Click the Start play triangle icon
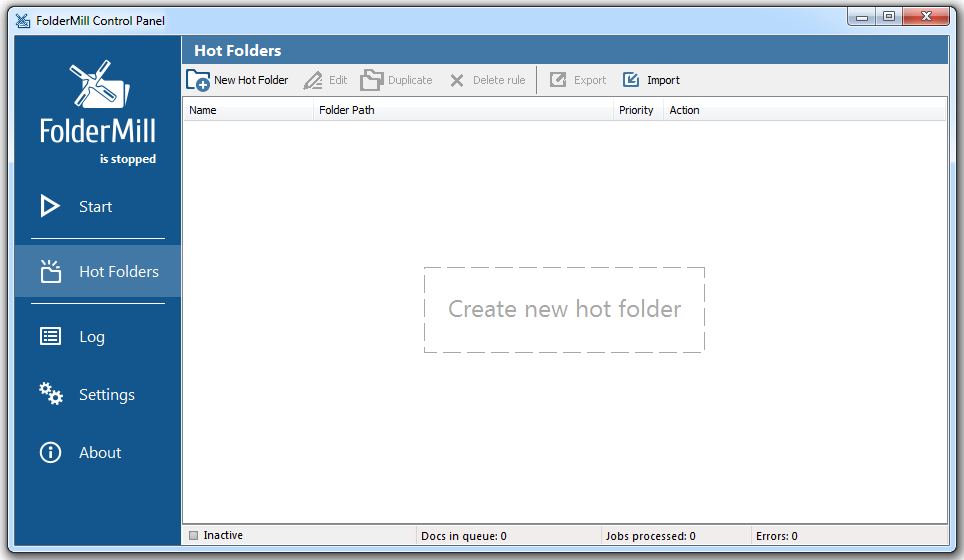964x560 pixels. [50, 206]
